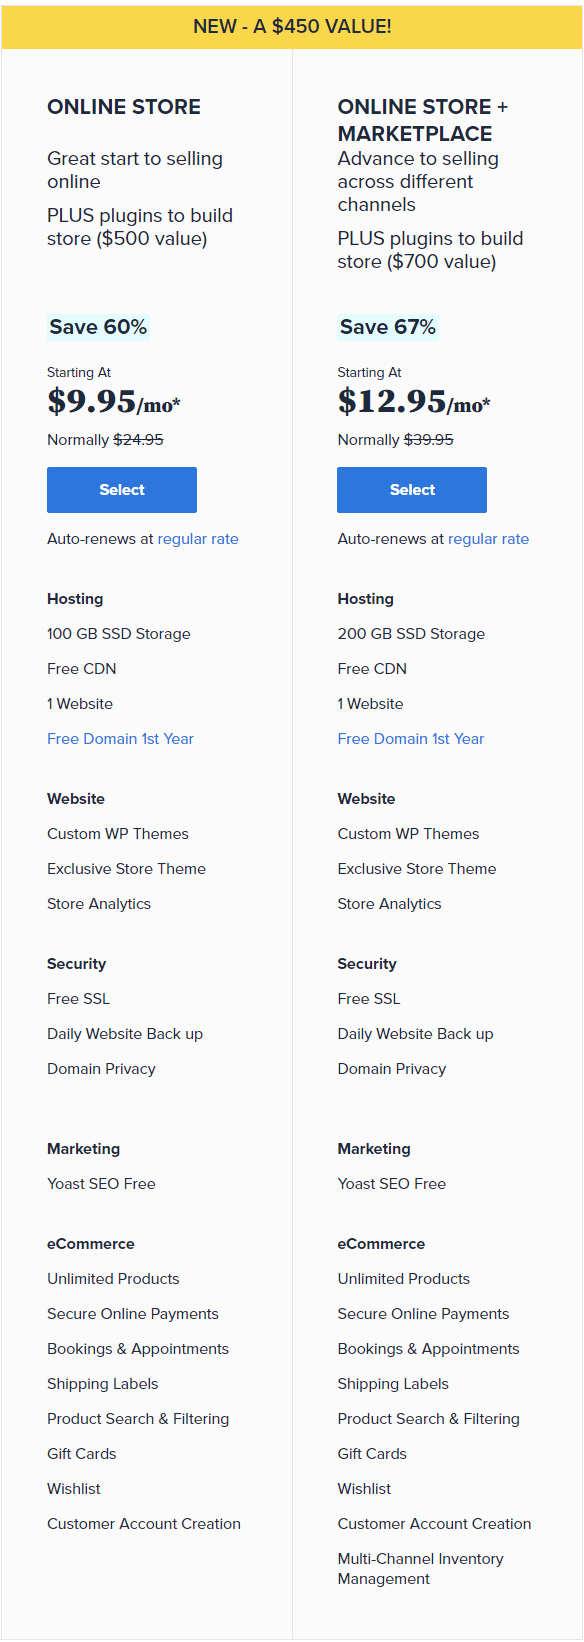Screen dimensions: 584x1642
Task: Click the ONLINE STORE plan heading
Action: pos(124,107)
